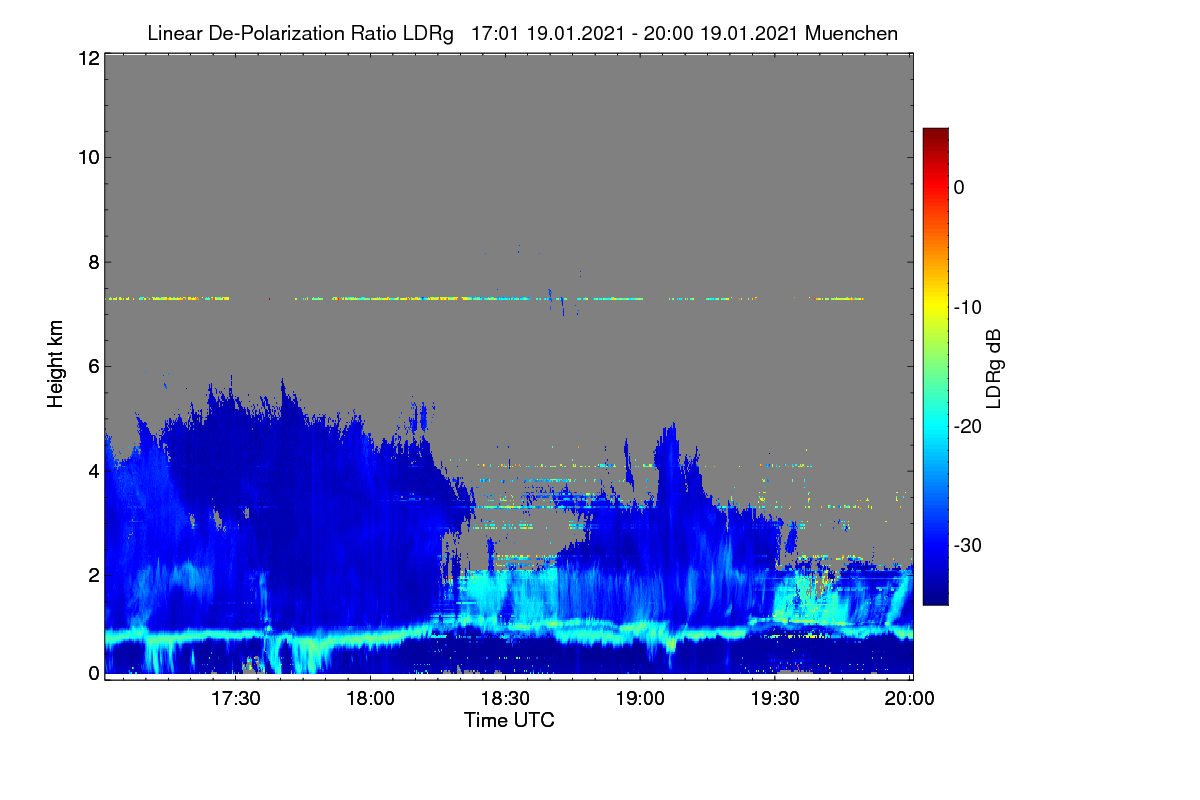The height and width of the screenshot is (800, 1200).
Task: Click the 4 km height tick label
Action: click(x=93, y=470)
